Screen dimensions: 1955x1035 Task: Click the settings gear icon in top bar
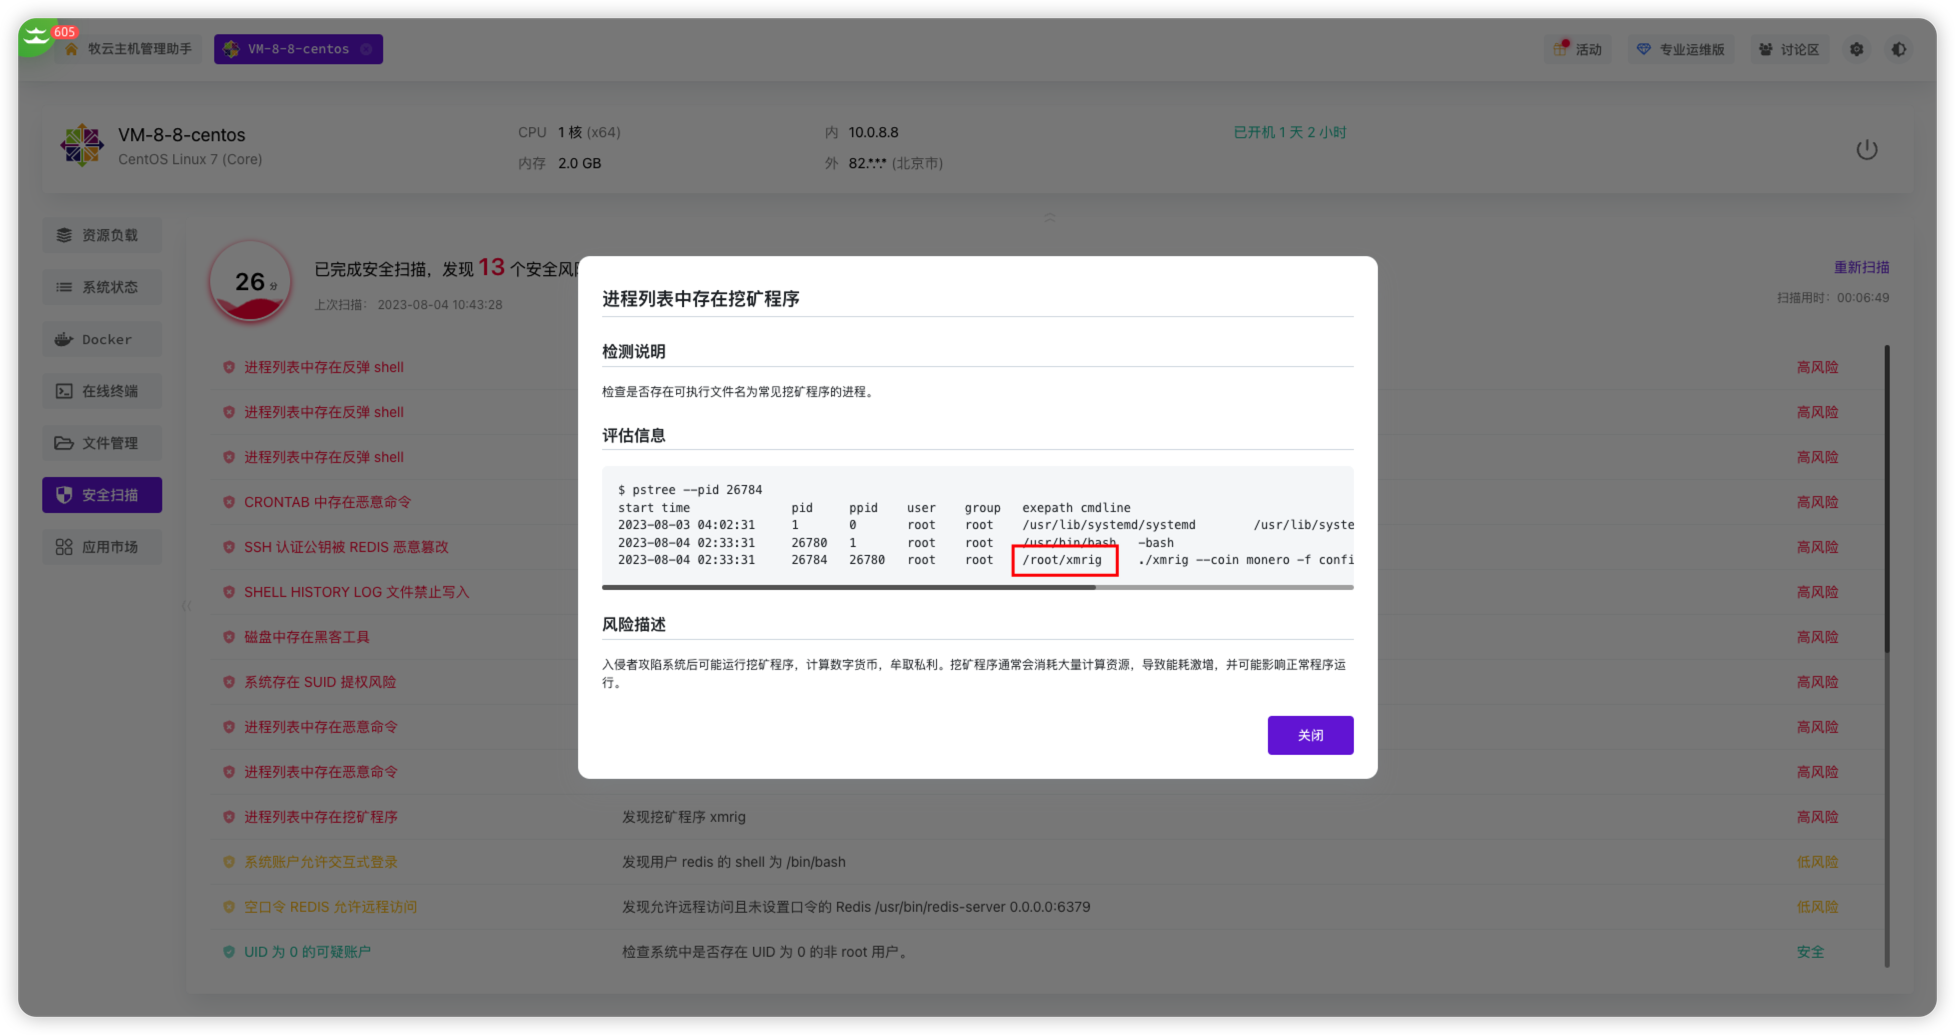(x=1856, y=49)
